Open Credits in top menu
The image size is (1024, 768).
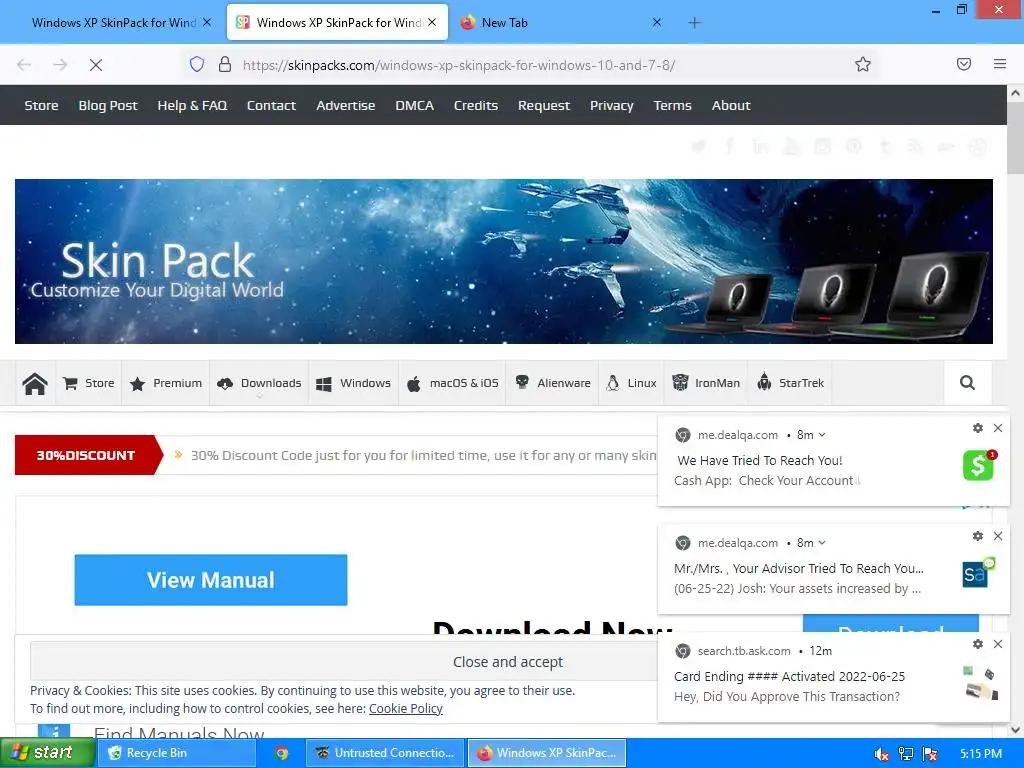pyautogui.click(x=475, y=105)
